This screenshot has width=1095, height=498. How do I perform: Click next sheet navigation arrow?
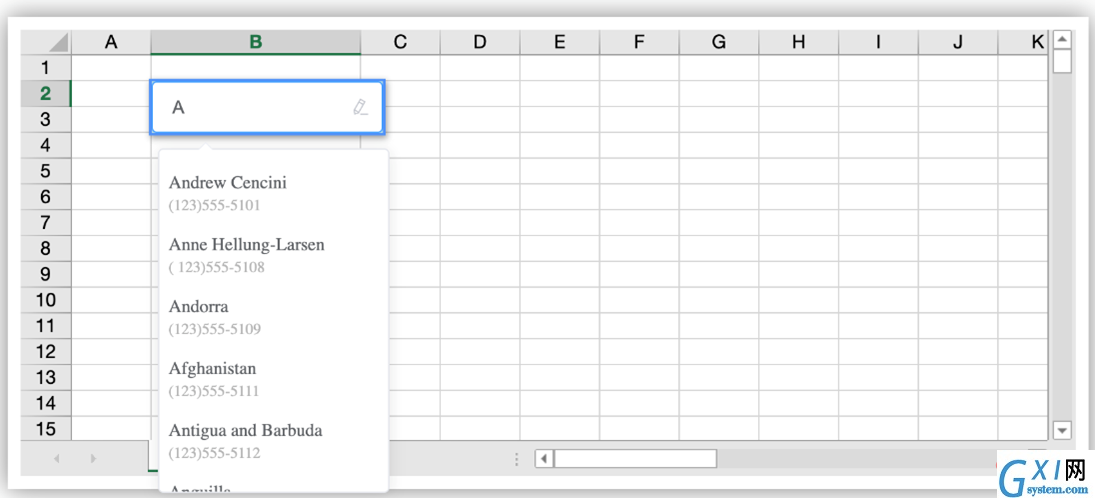click(93, 459)
